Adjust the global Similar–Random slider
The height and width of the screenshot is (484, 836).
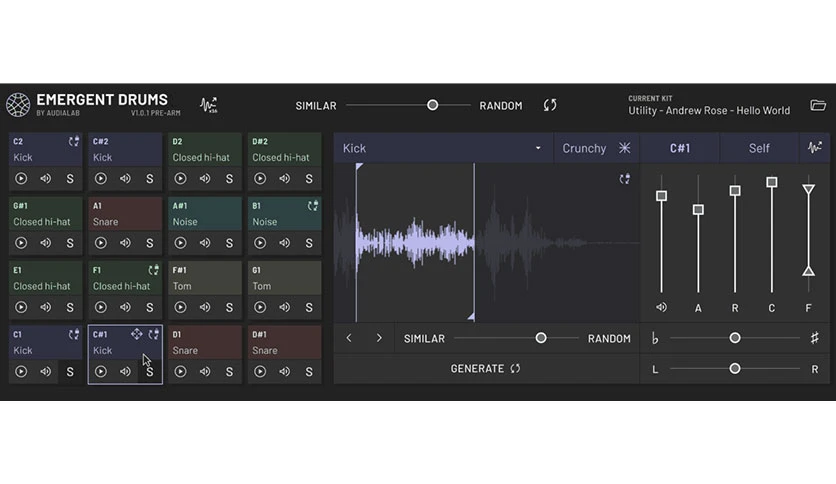(432, 105)
